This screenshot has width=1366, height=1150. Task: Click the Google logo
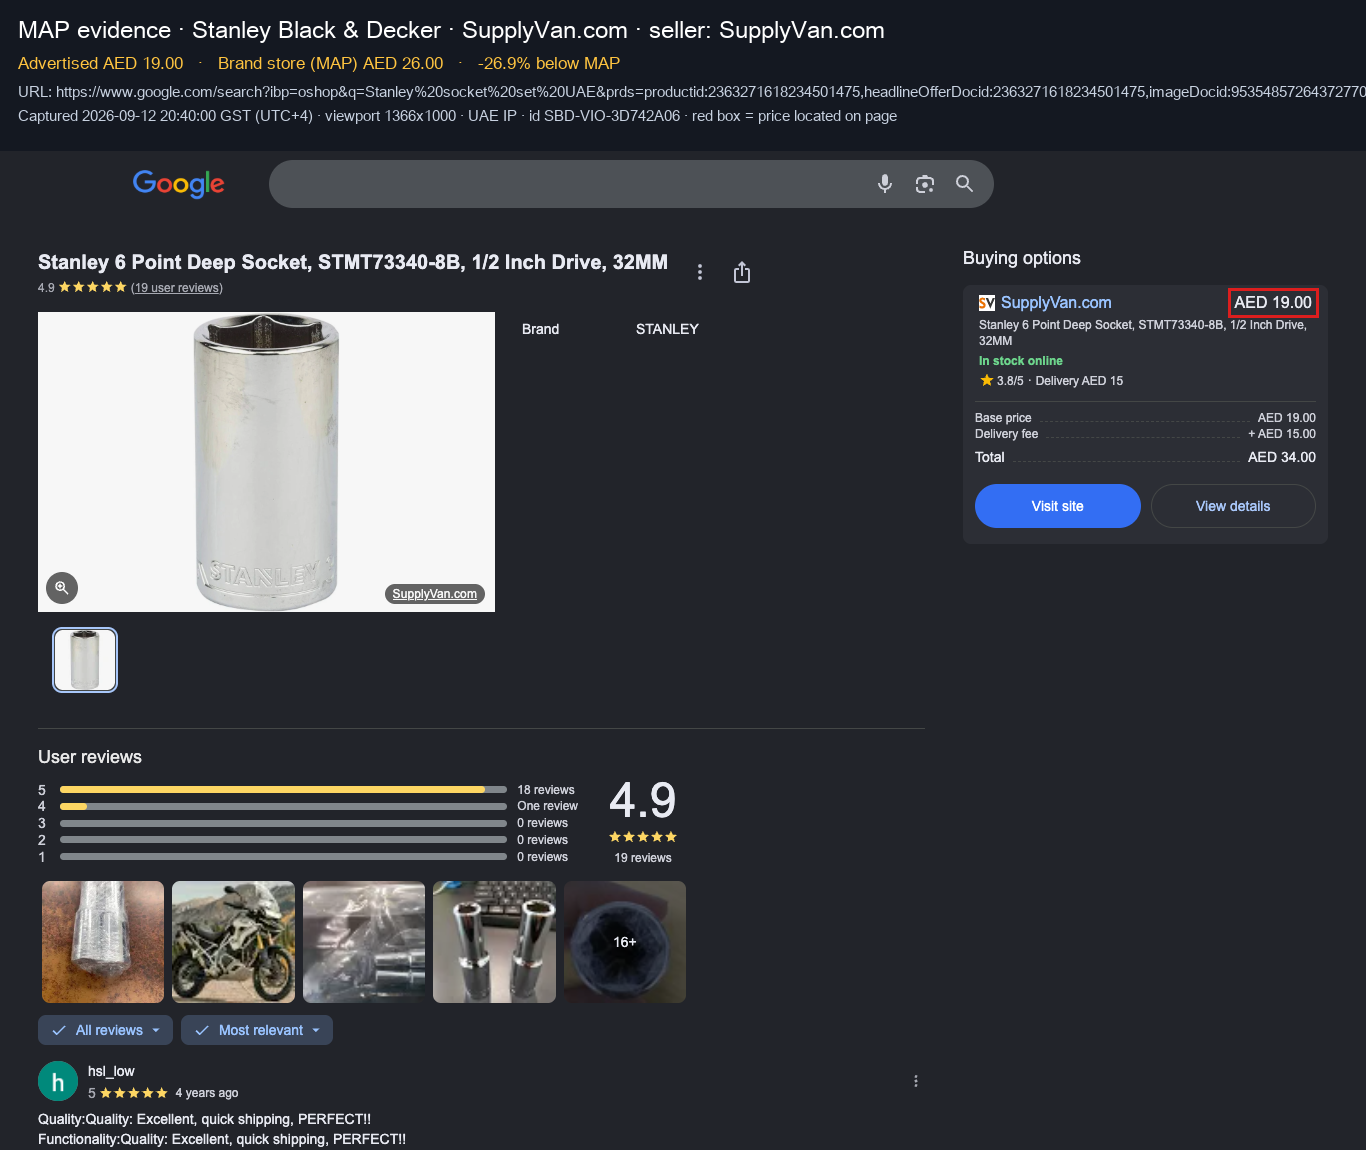coord(179,184)
